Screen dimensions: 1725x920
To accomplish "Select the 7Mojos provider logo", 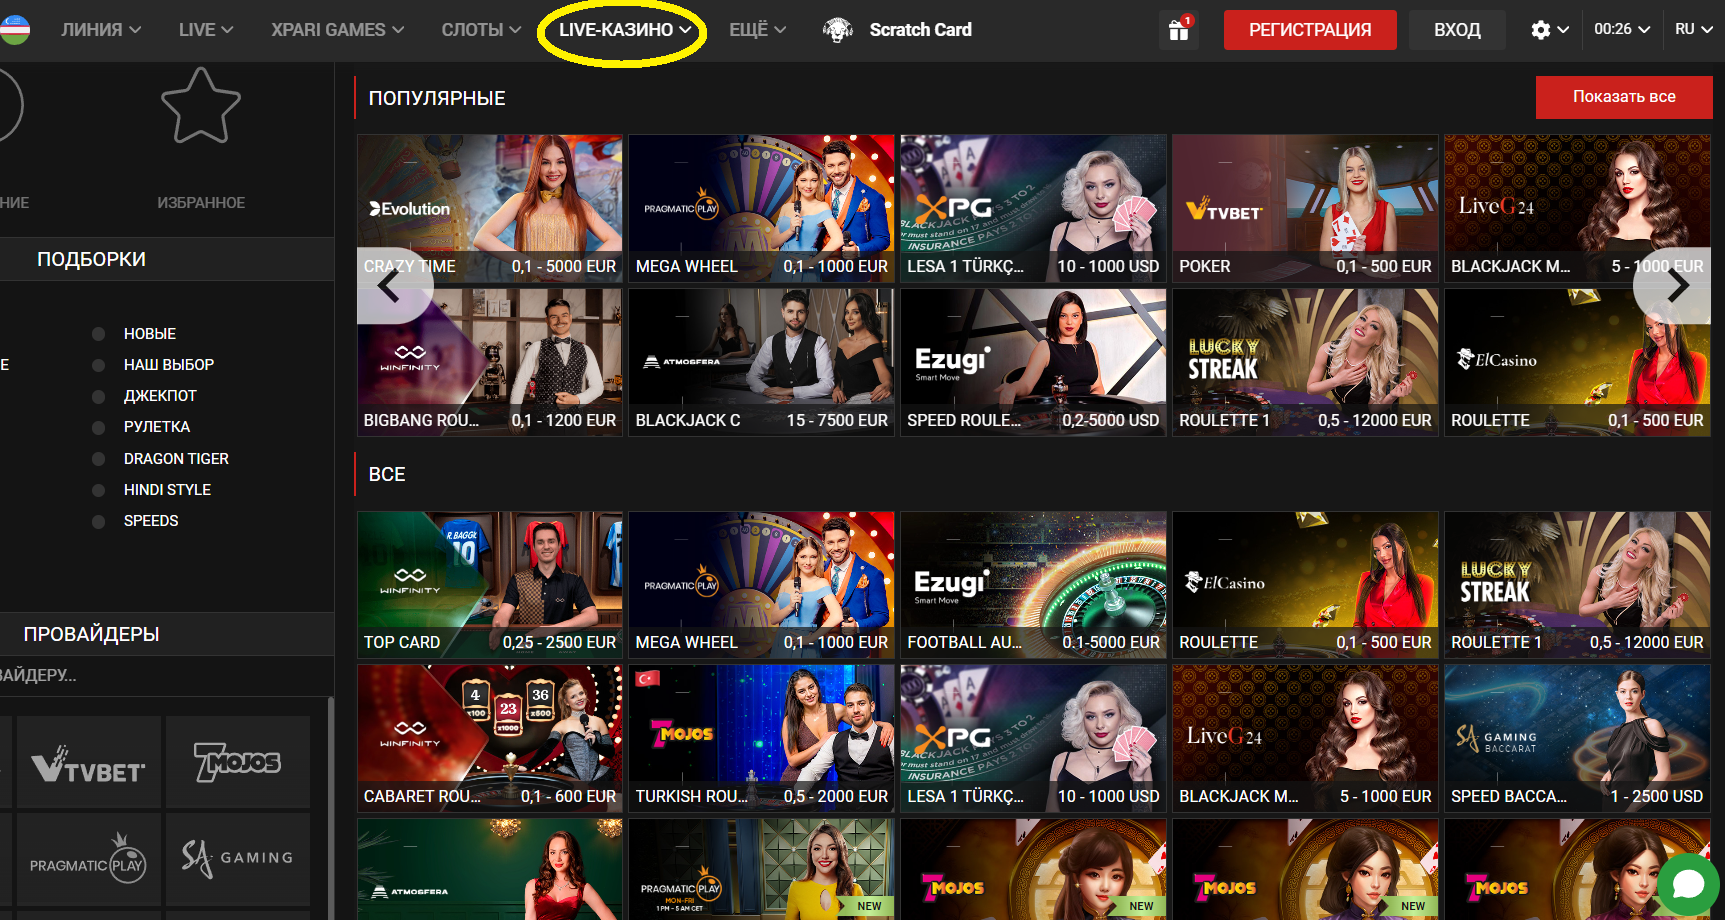I will pyautogui.click(x=237, y=764).
